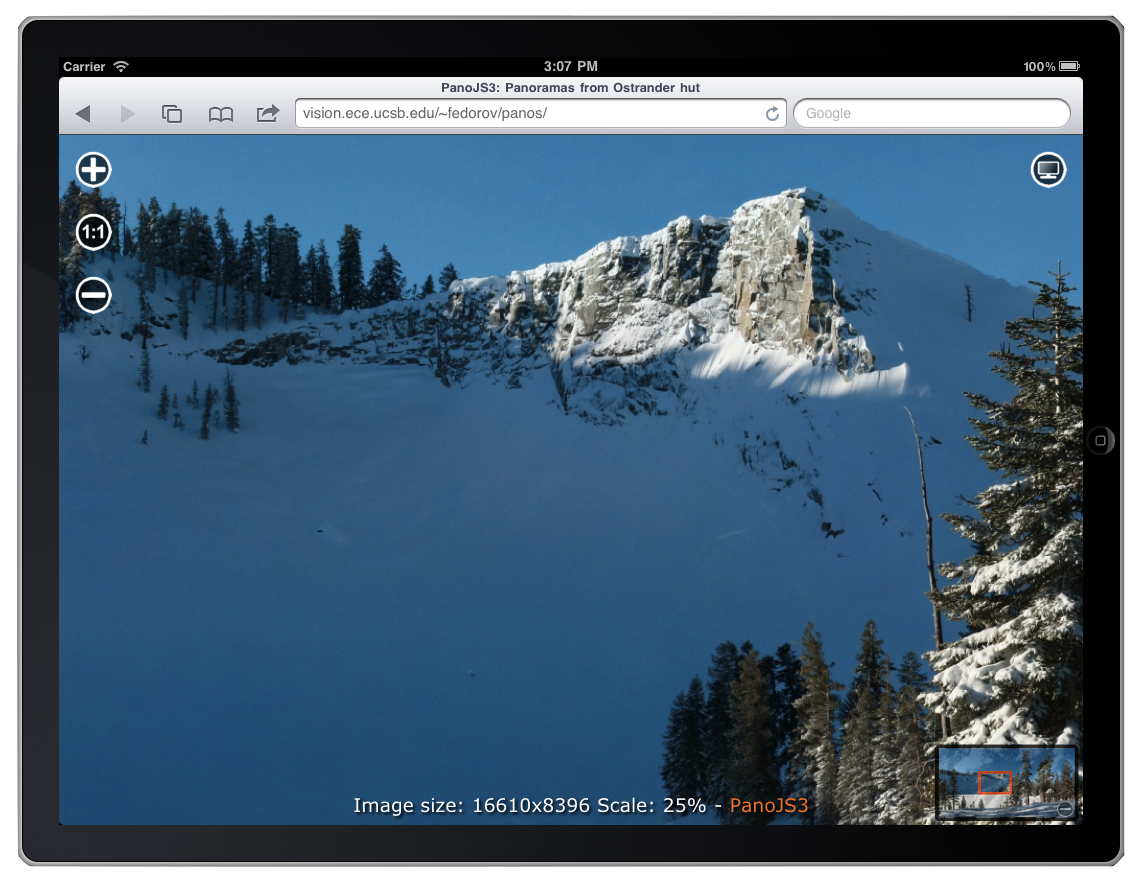Viewport: 1139px width, 881px height.
Task: Click the "Scale: 25%" text
Action: [652, 805]
